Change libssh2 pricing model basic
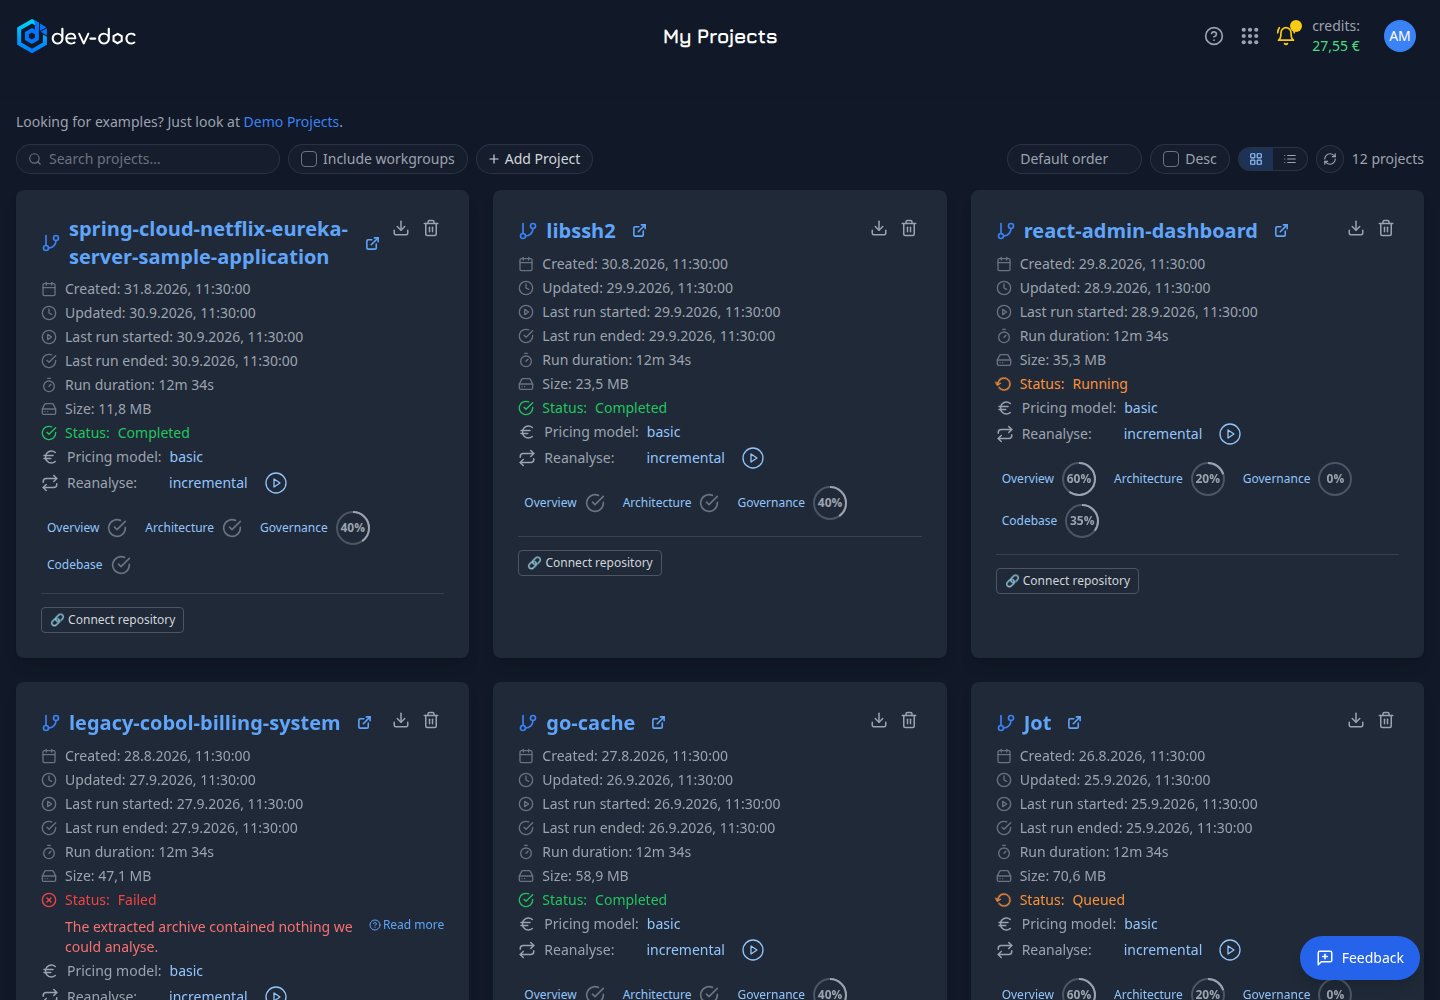Screen dimensions: 1440x1000 coord(663,432)
